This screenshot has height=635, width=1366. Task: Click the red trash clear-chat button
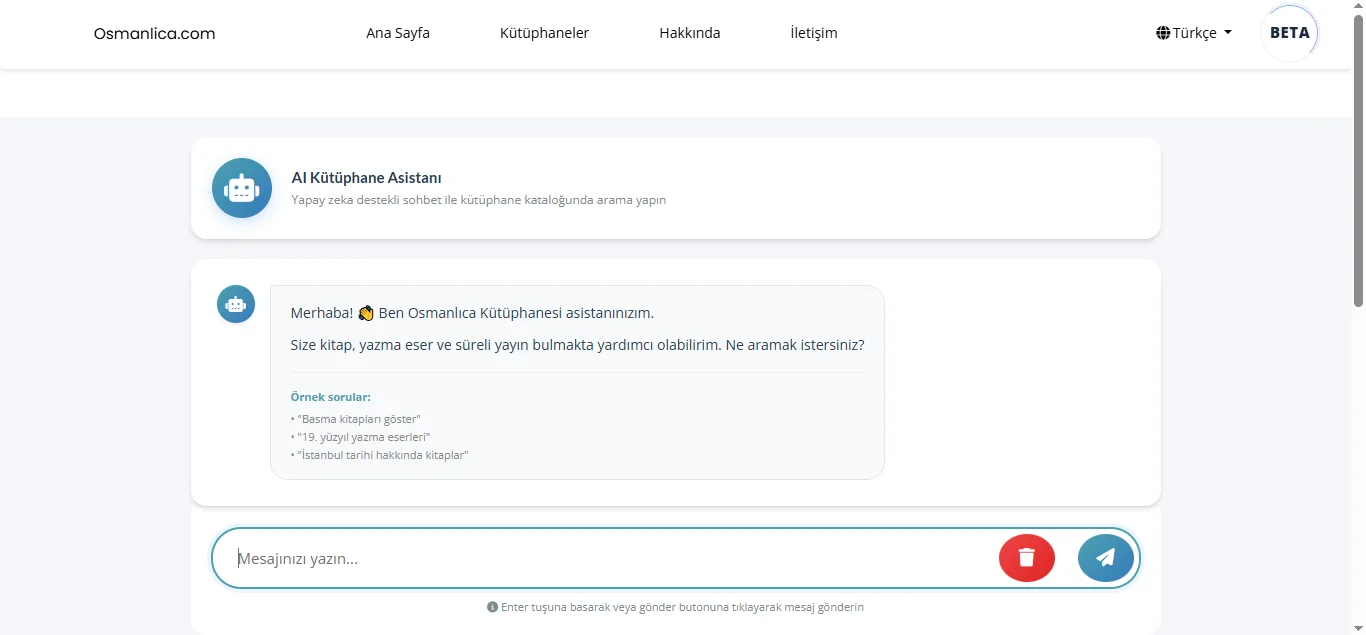[1026, 558]
